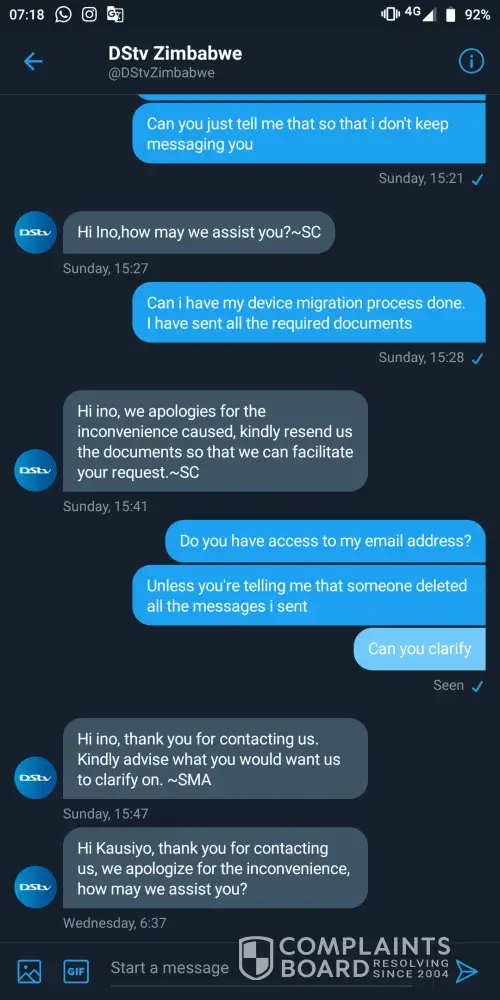Image resolution: width=500 pixels, height=1000 pixels.
Task: Tap WhatsApp notification icon in status bar
Action: 63,14
